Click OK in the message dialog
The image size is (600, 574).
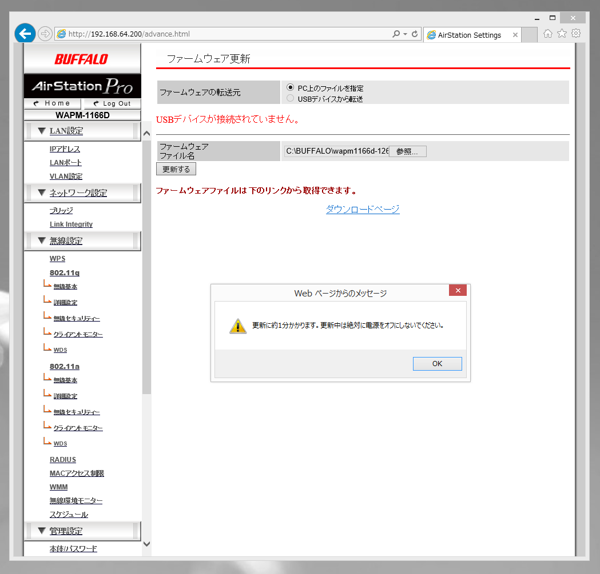(437, 364)
